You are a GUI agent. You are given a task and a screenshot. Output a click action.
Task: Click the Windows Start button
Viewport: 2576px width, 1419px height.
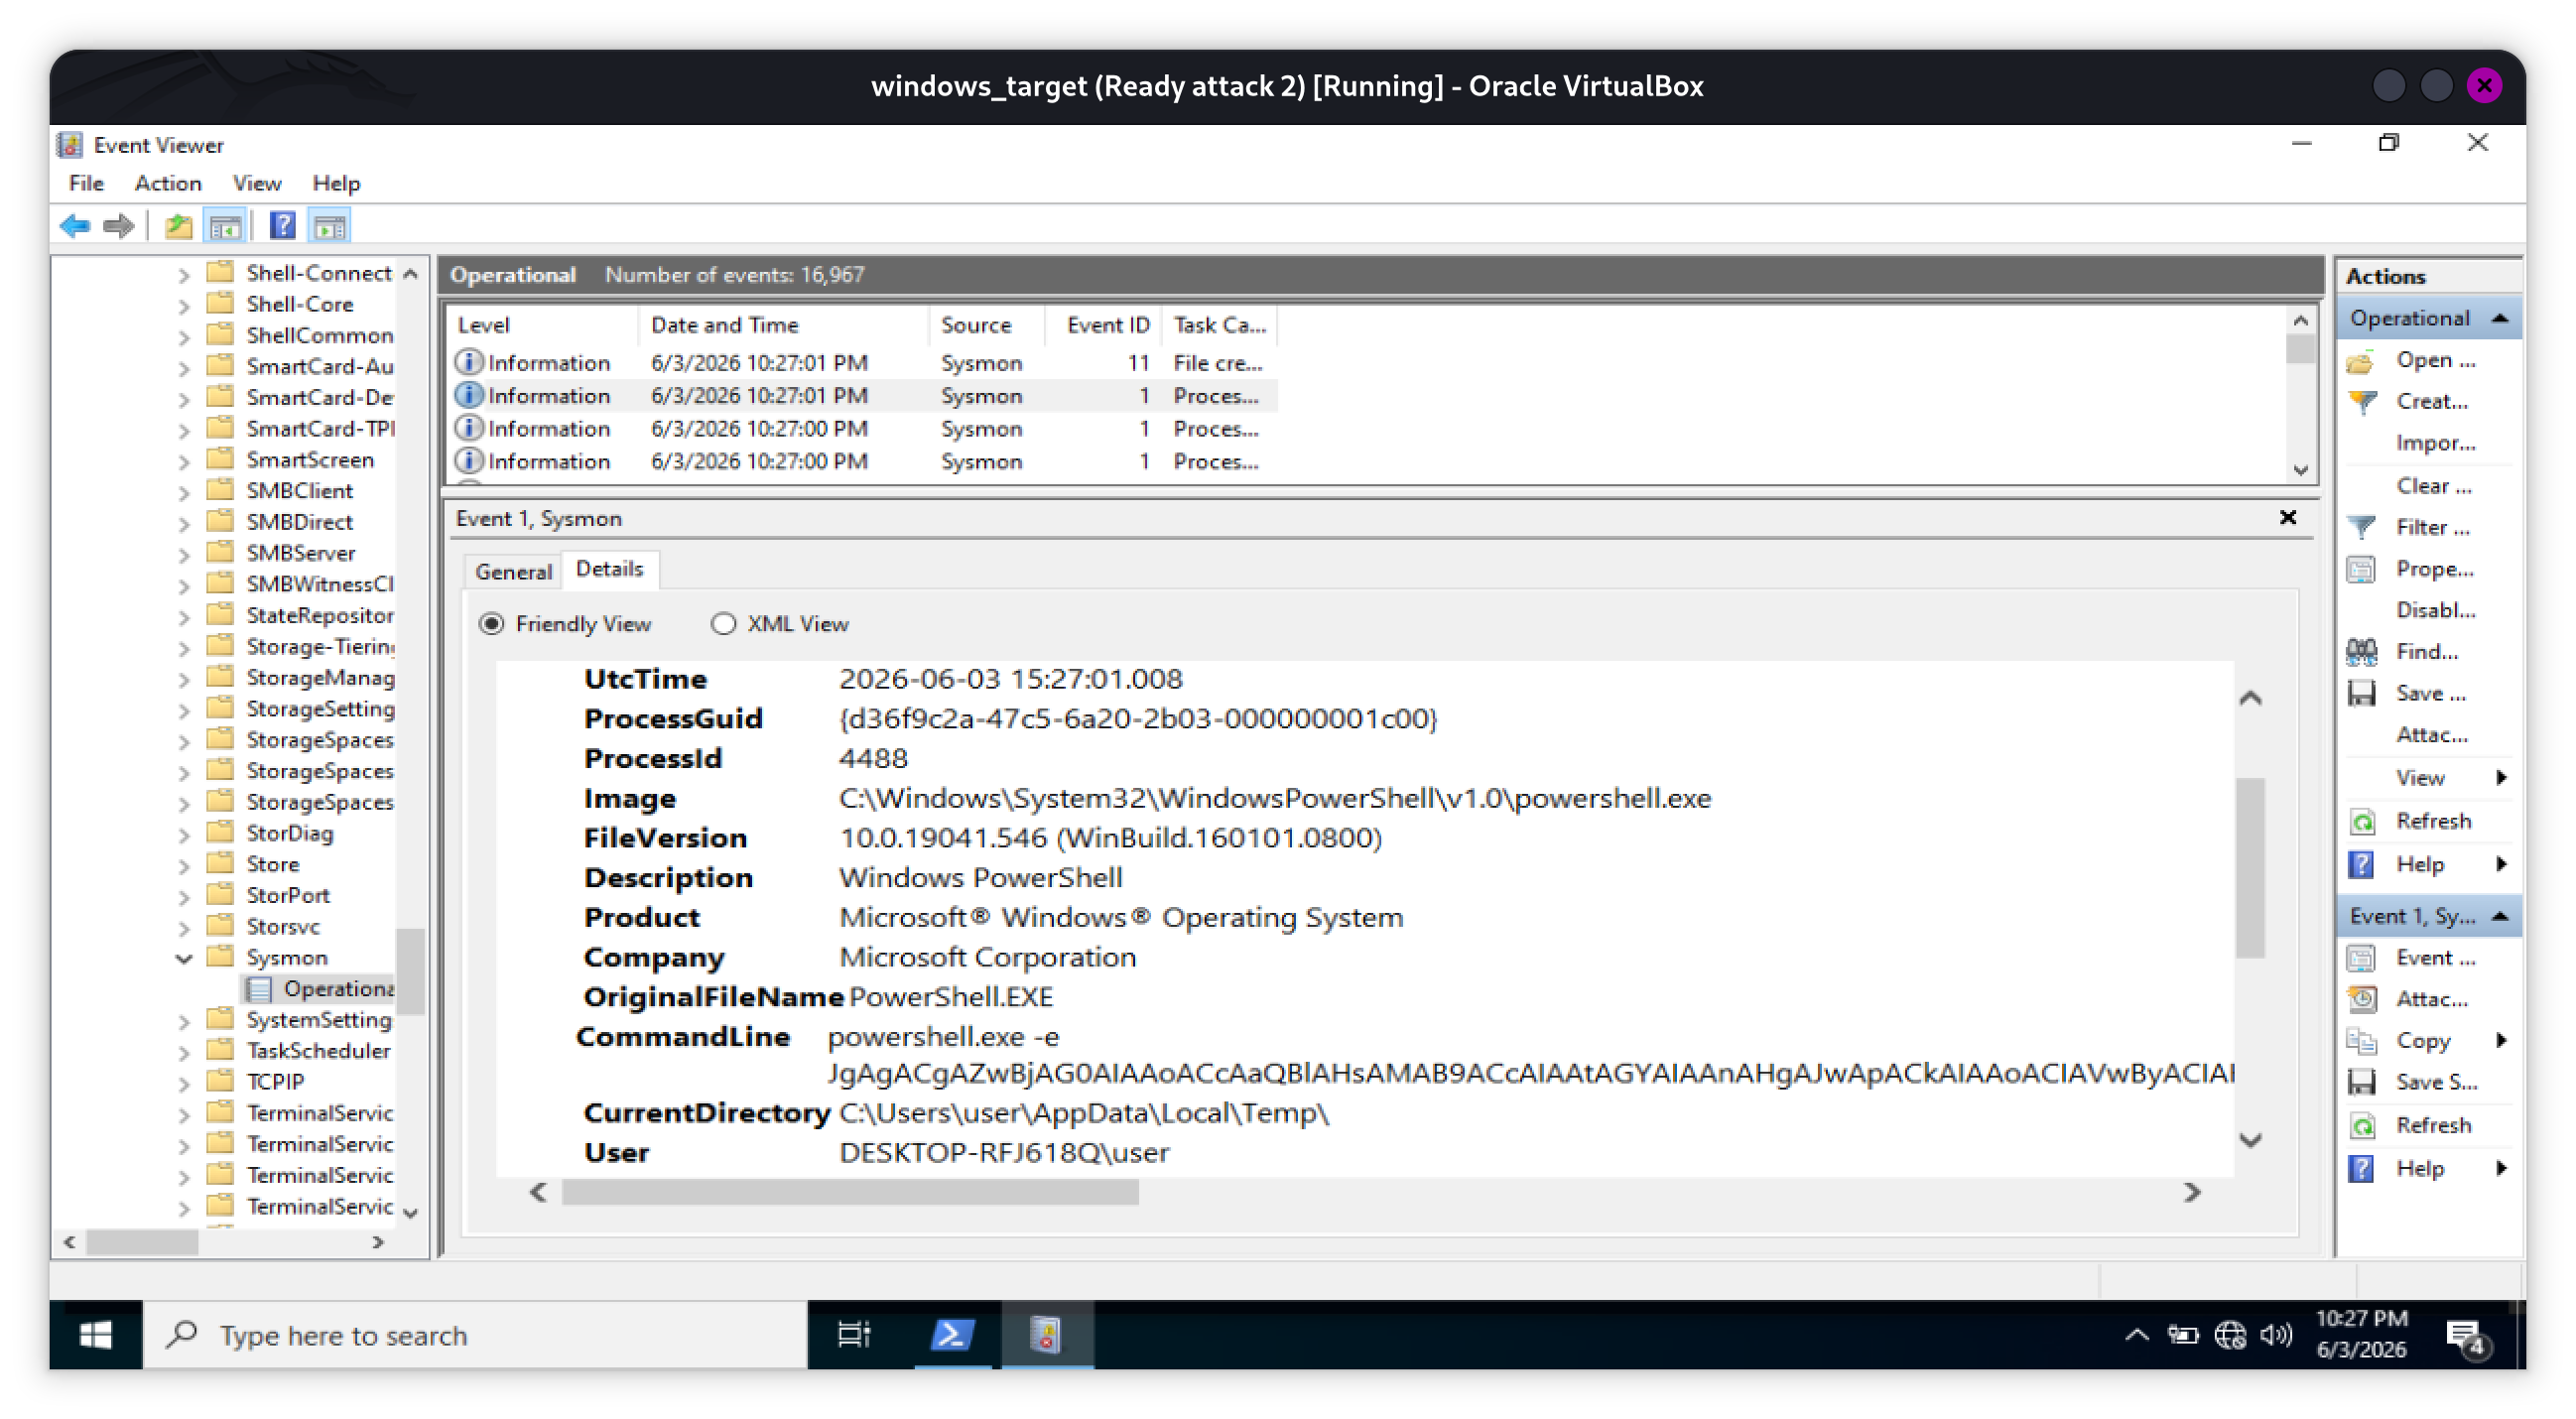coord(96,1335)
